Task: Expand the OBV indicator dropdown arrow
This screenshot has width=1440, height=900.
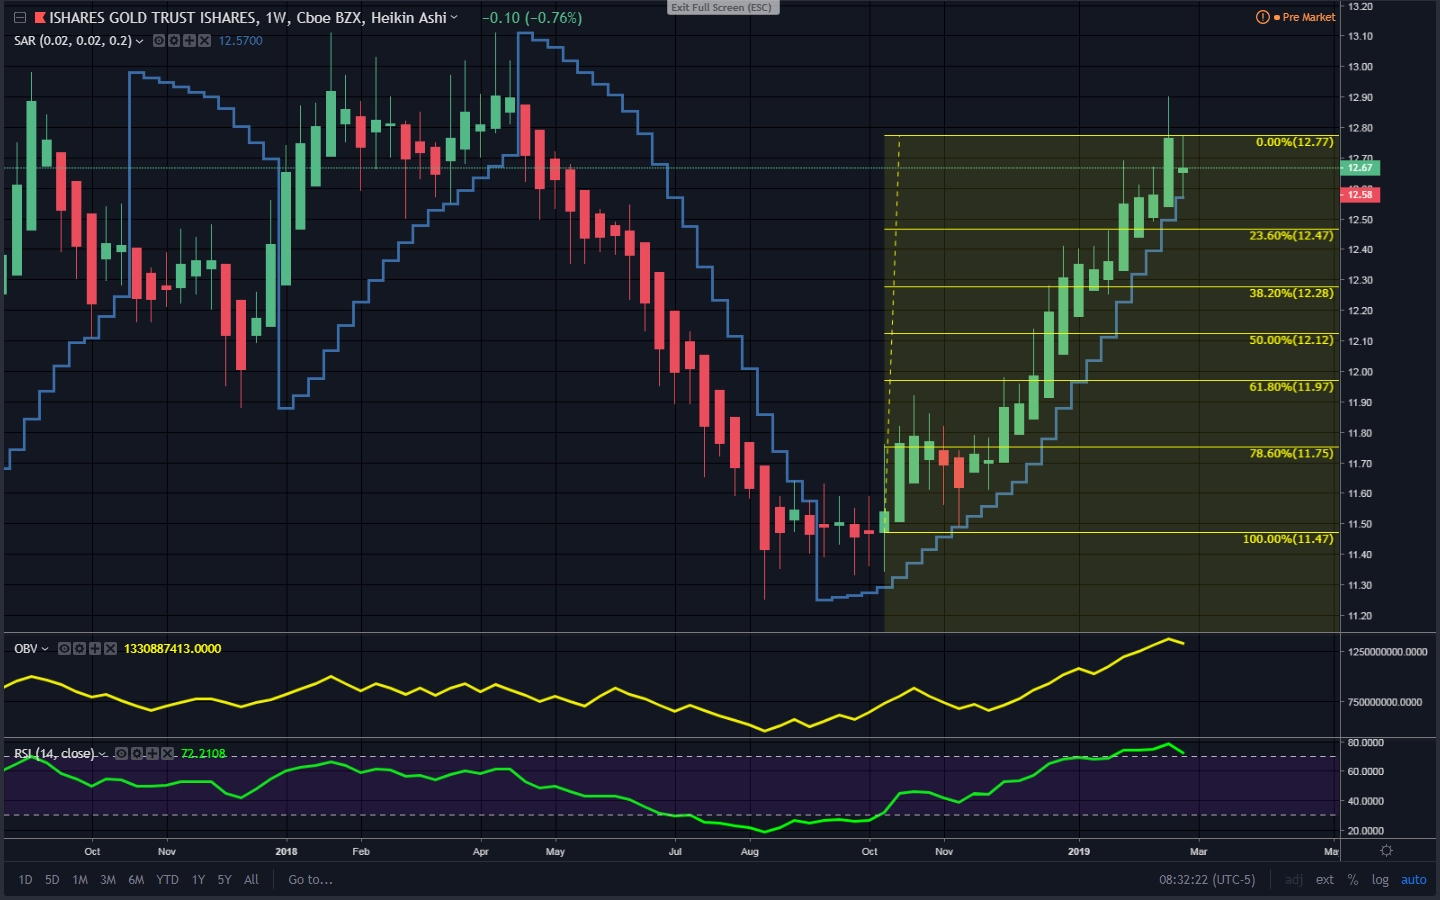Action: pos(45,649)
